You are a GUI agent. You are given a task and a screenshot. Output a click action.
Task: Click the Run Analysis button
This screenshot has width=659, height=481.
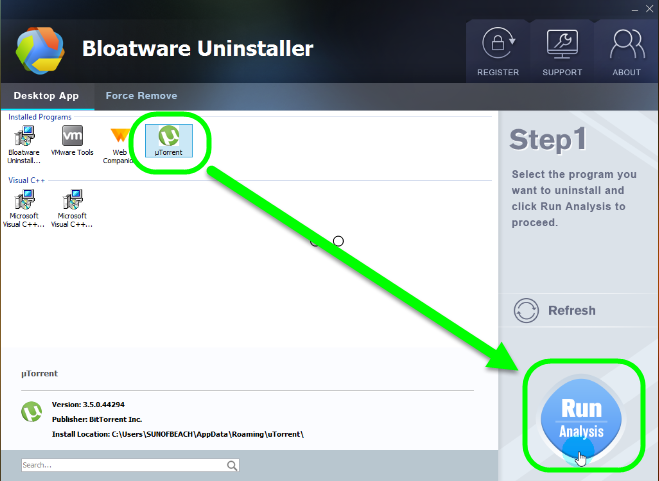point(581,420)
